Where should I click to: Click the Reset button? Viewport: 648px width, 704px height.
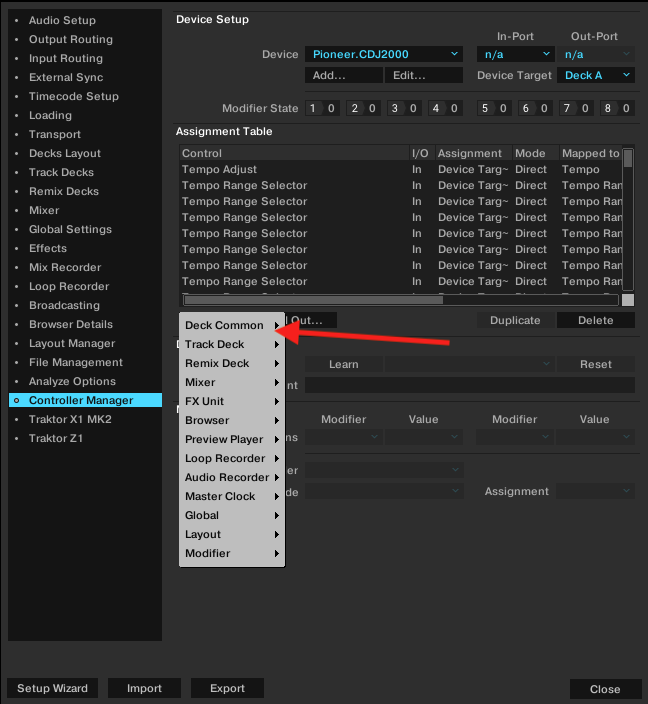pos(595,364)
